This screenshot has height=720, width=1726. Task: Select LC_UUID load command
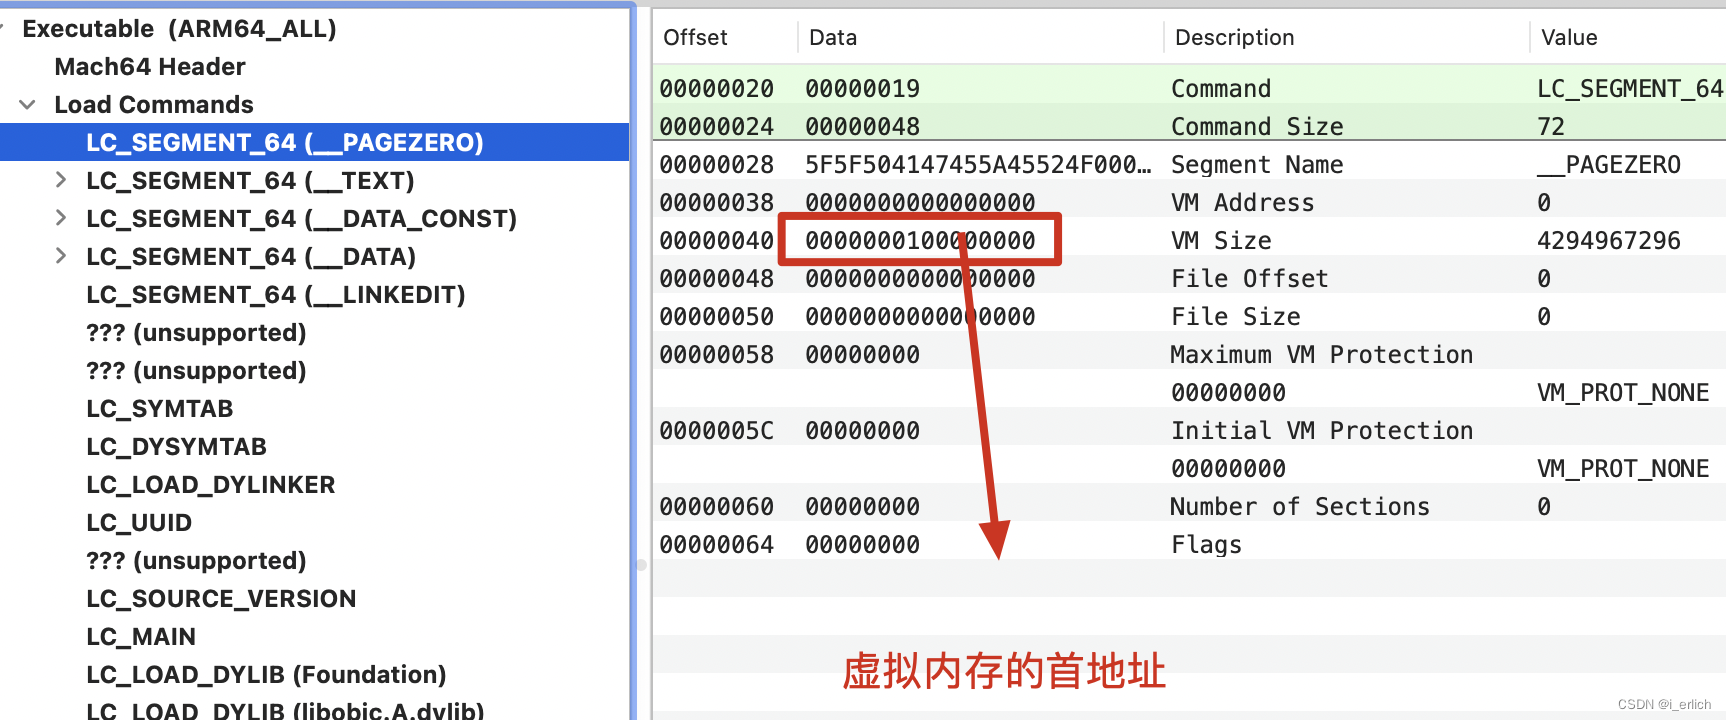[x=139, y=523]
